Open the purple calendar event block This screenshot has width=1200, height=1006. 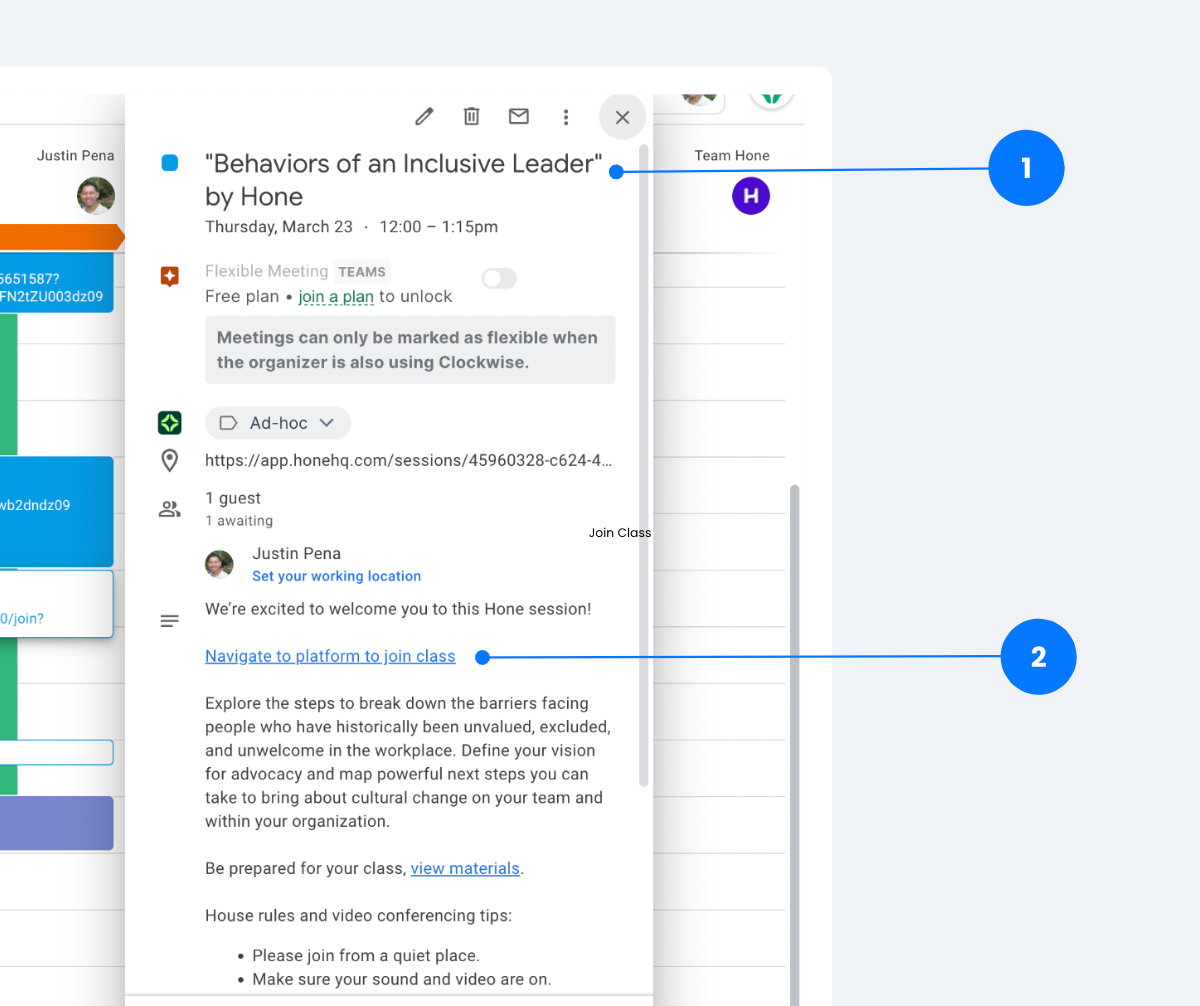tap(57, 823)
